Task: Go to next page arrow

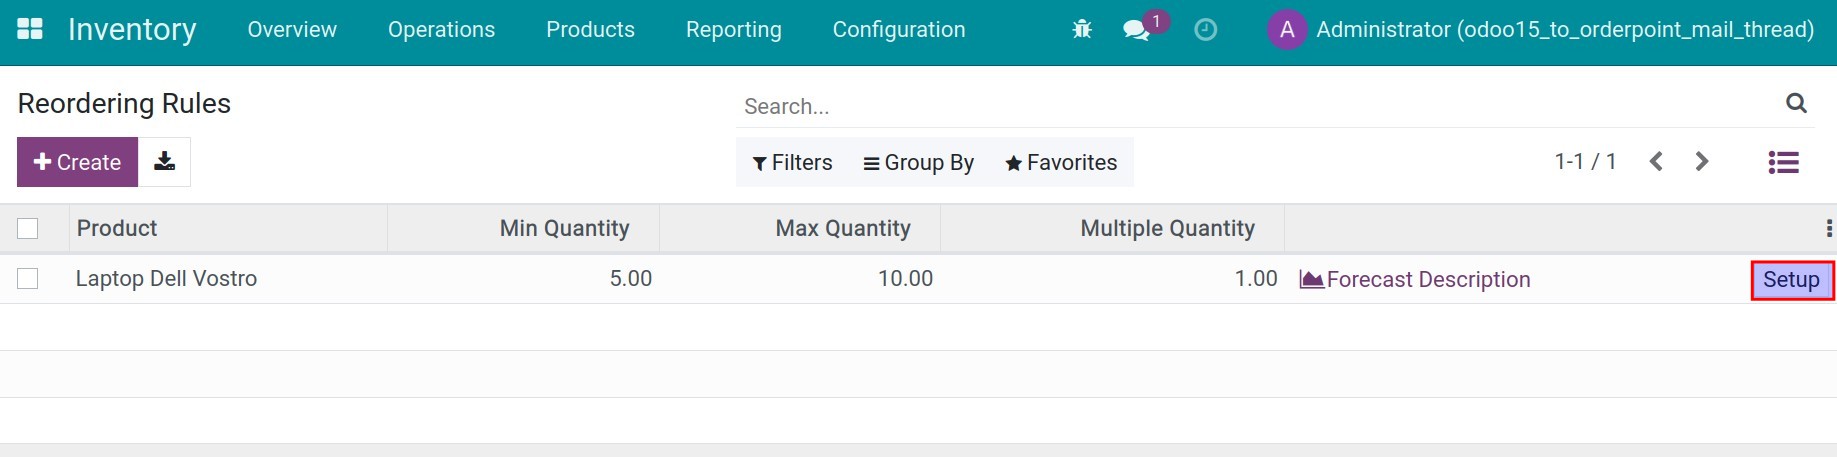Action: pyautogui.click(x=1702, y=162)
